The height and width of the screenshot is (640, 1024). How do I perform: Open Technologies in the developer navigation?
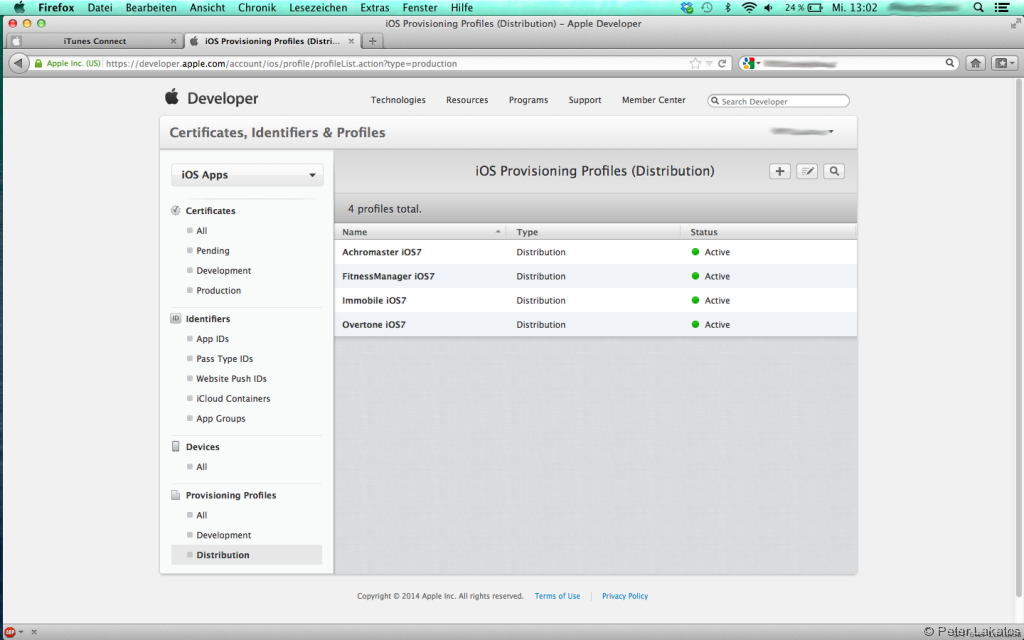click(x=398, y=100)
